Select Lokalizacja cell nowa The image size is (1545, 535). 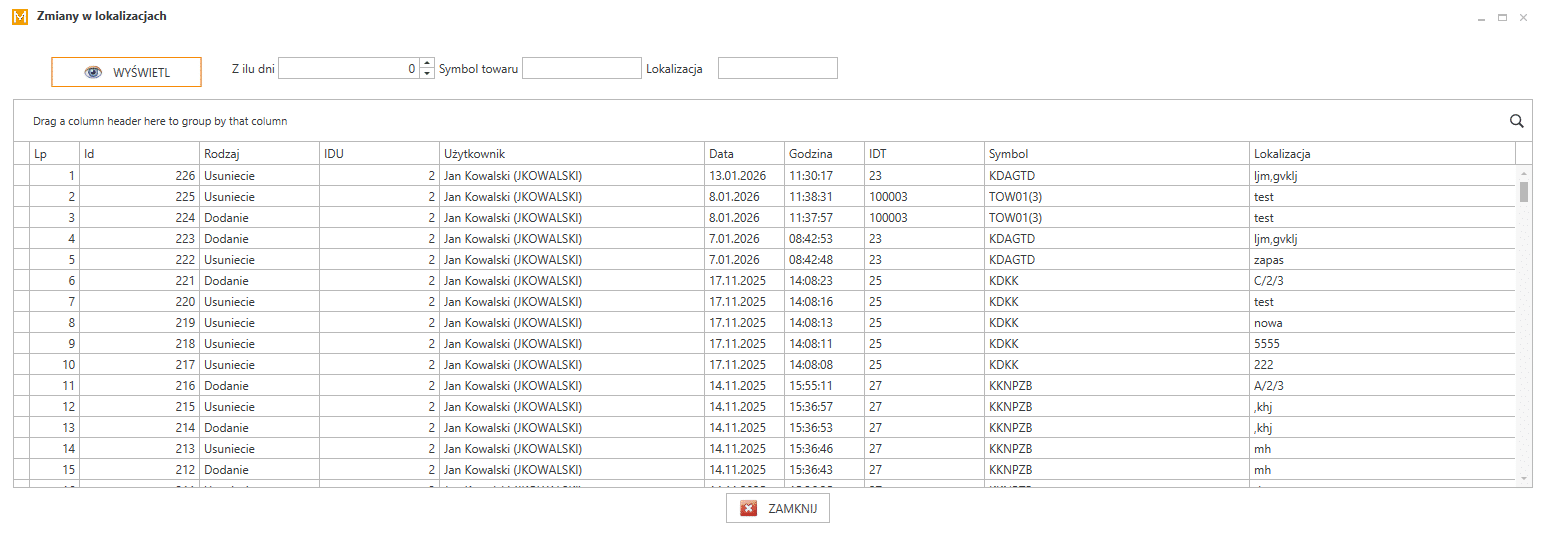click(x=1382, y=323)
